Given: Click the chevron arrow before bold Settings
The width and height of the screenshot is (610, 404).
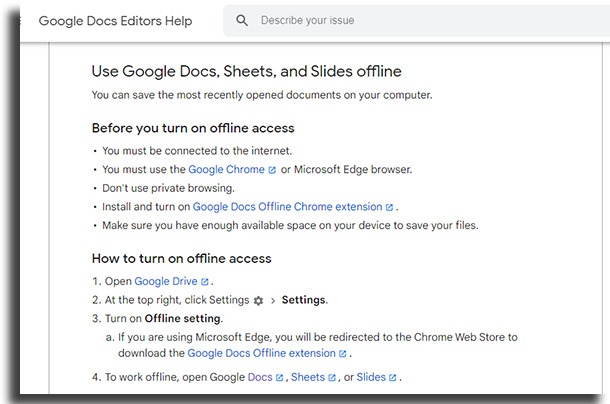Looking at the screenshot, I should click(x=273, y=300).
